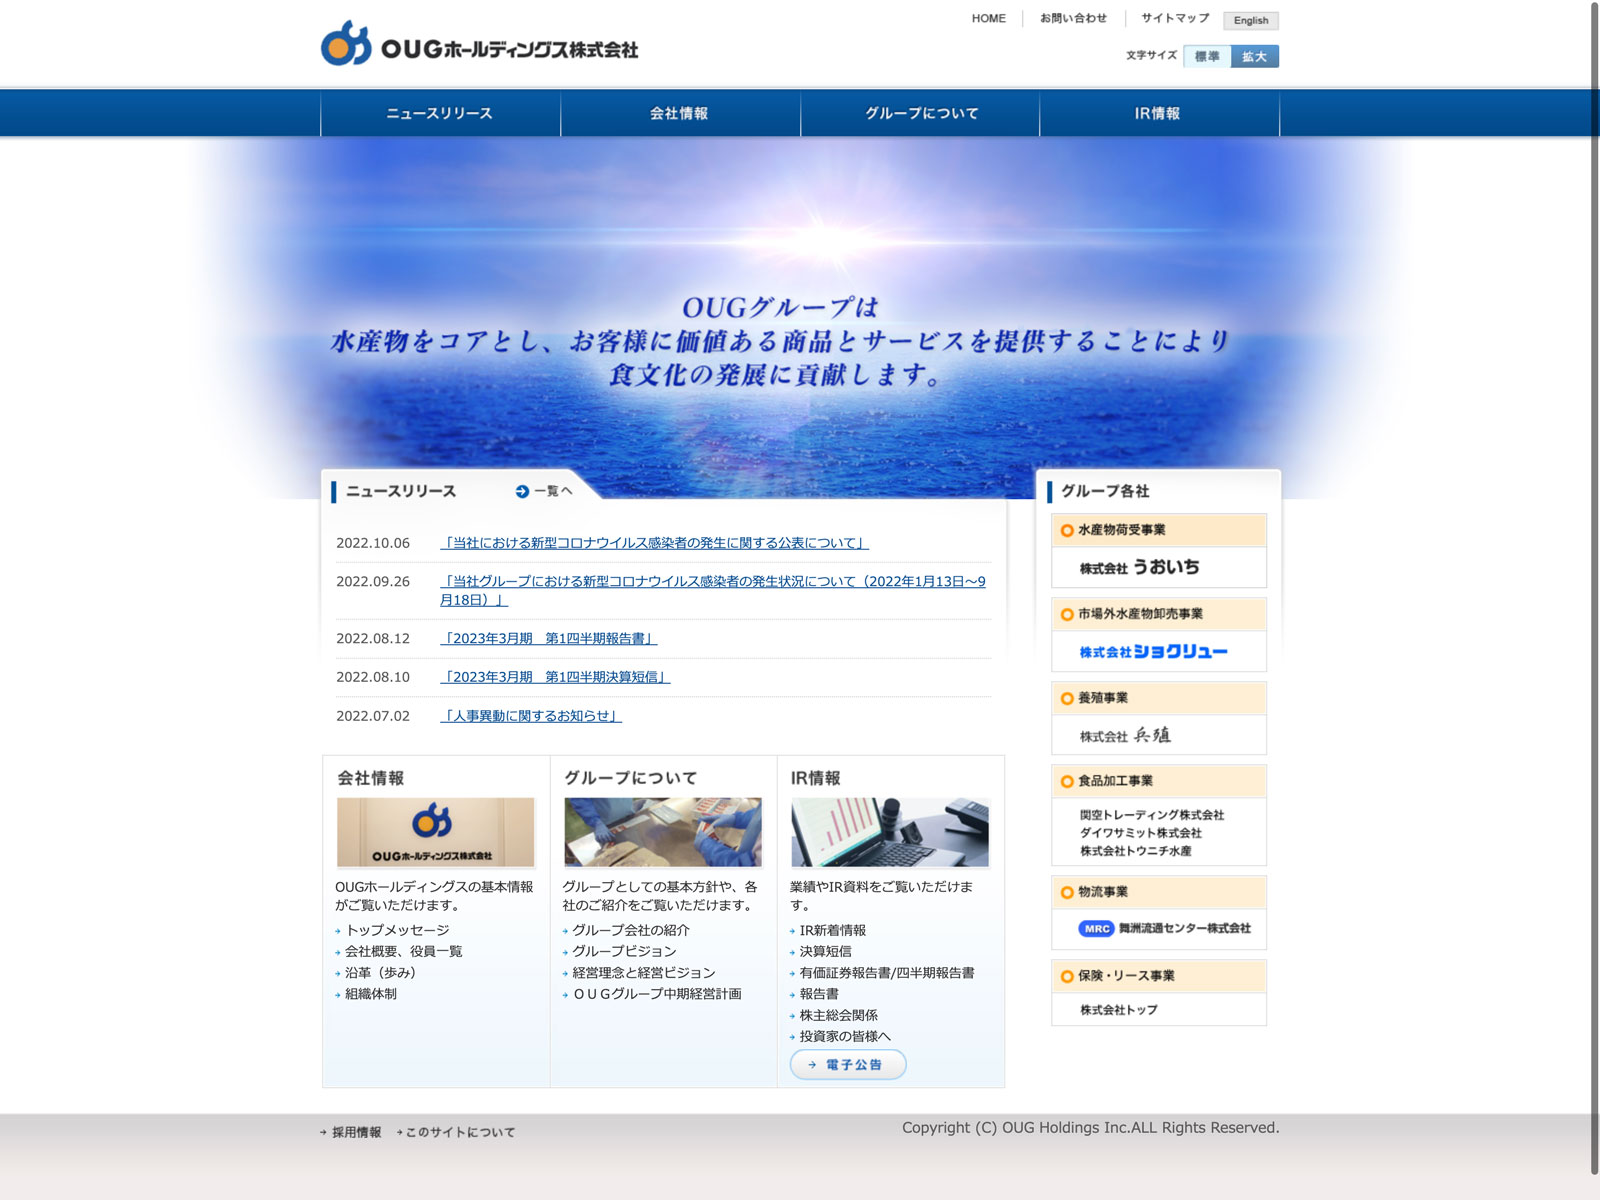This screenshot has height=1200, width=1600.
Task: Switch site language to English
Action: coord(1250,20)
